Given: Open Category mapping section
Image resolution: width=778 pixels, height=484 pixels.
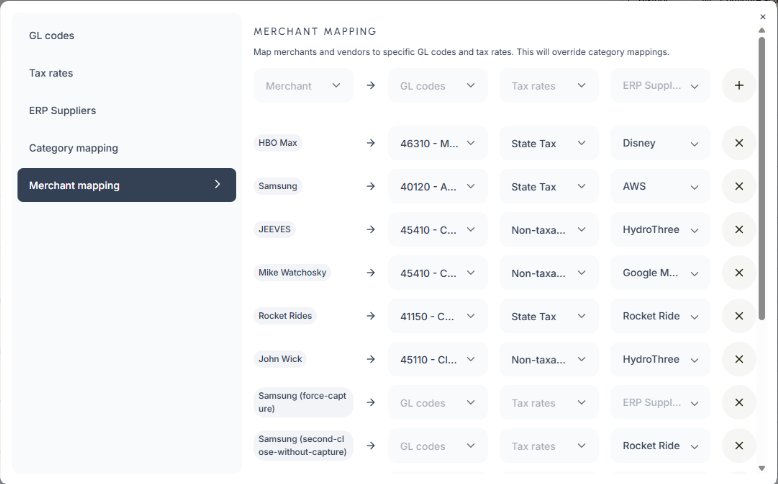Looking at the screenshot, I should click(73, 148).
